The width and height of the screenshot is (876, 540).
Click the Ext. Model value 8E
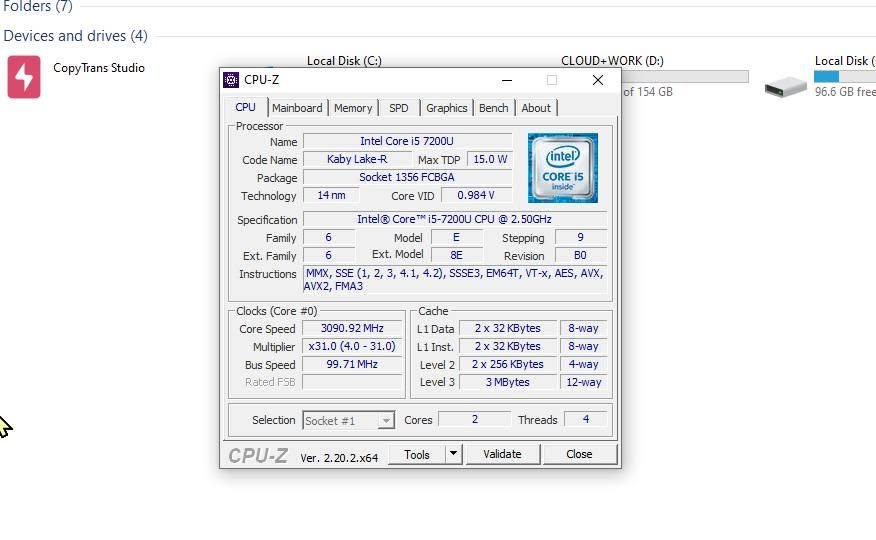pos(456,255)
